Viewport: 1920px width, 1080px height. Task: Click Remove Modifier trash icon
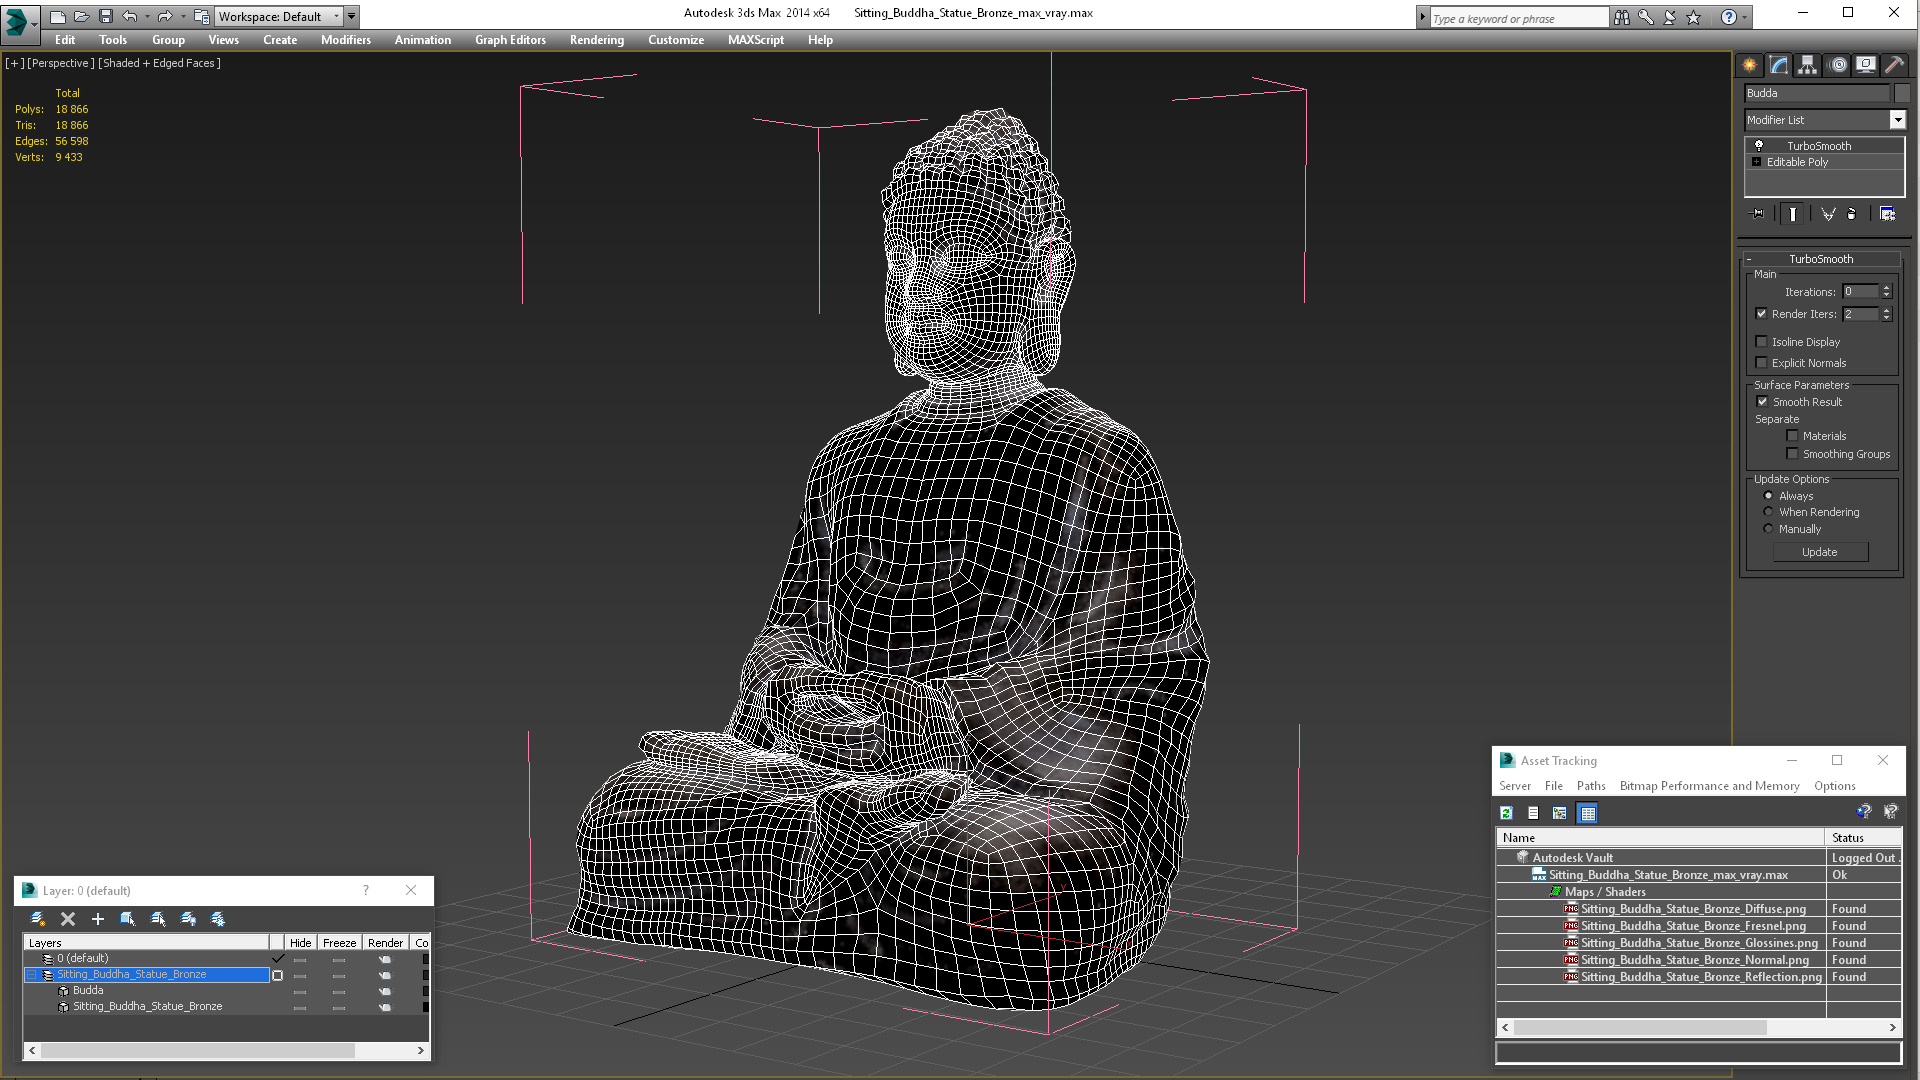(1851, 214)
